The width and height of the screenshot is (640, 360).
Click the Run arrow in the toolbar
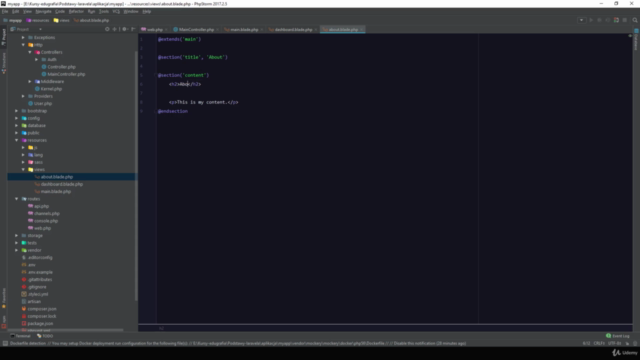pos(591,20)
